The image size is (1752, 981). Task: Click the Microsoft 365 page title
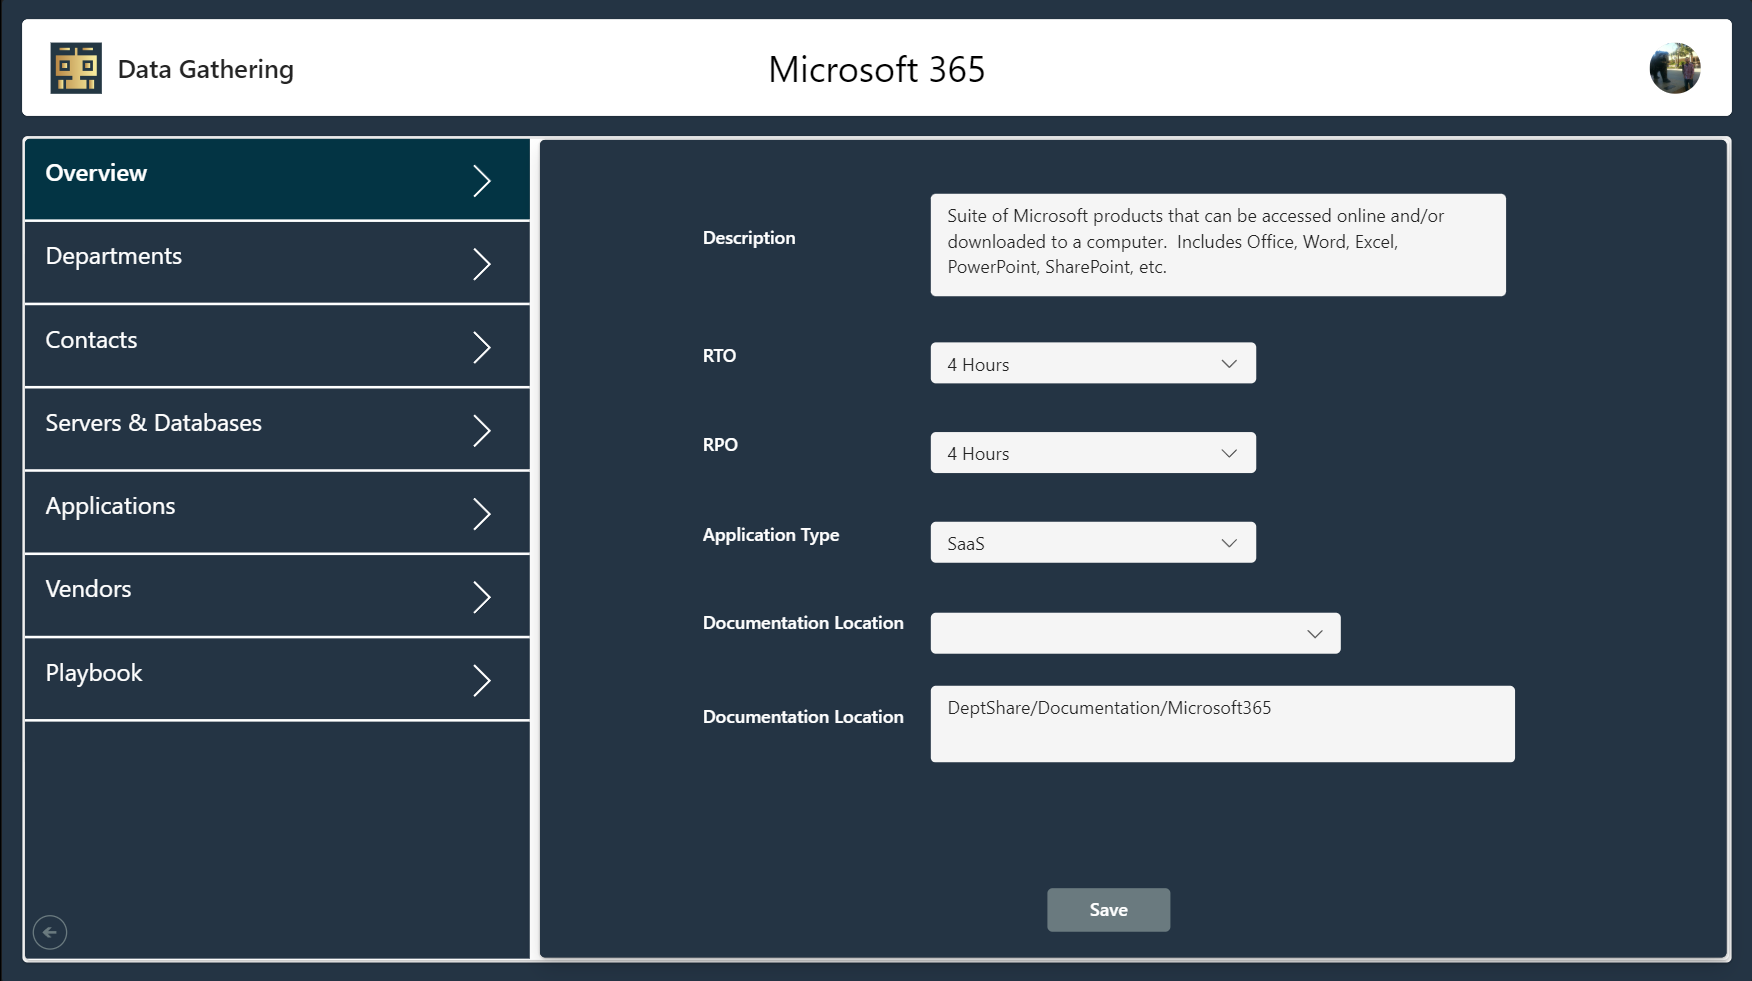pos(877,69)
